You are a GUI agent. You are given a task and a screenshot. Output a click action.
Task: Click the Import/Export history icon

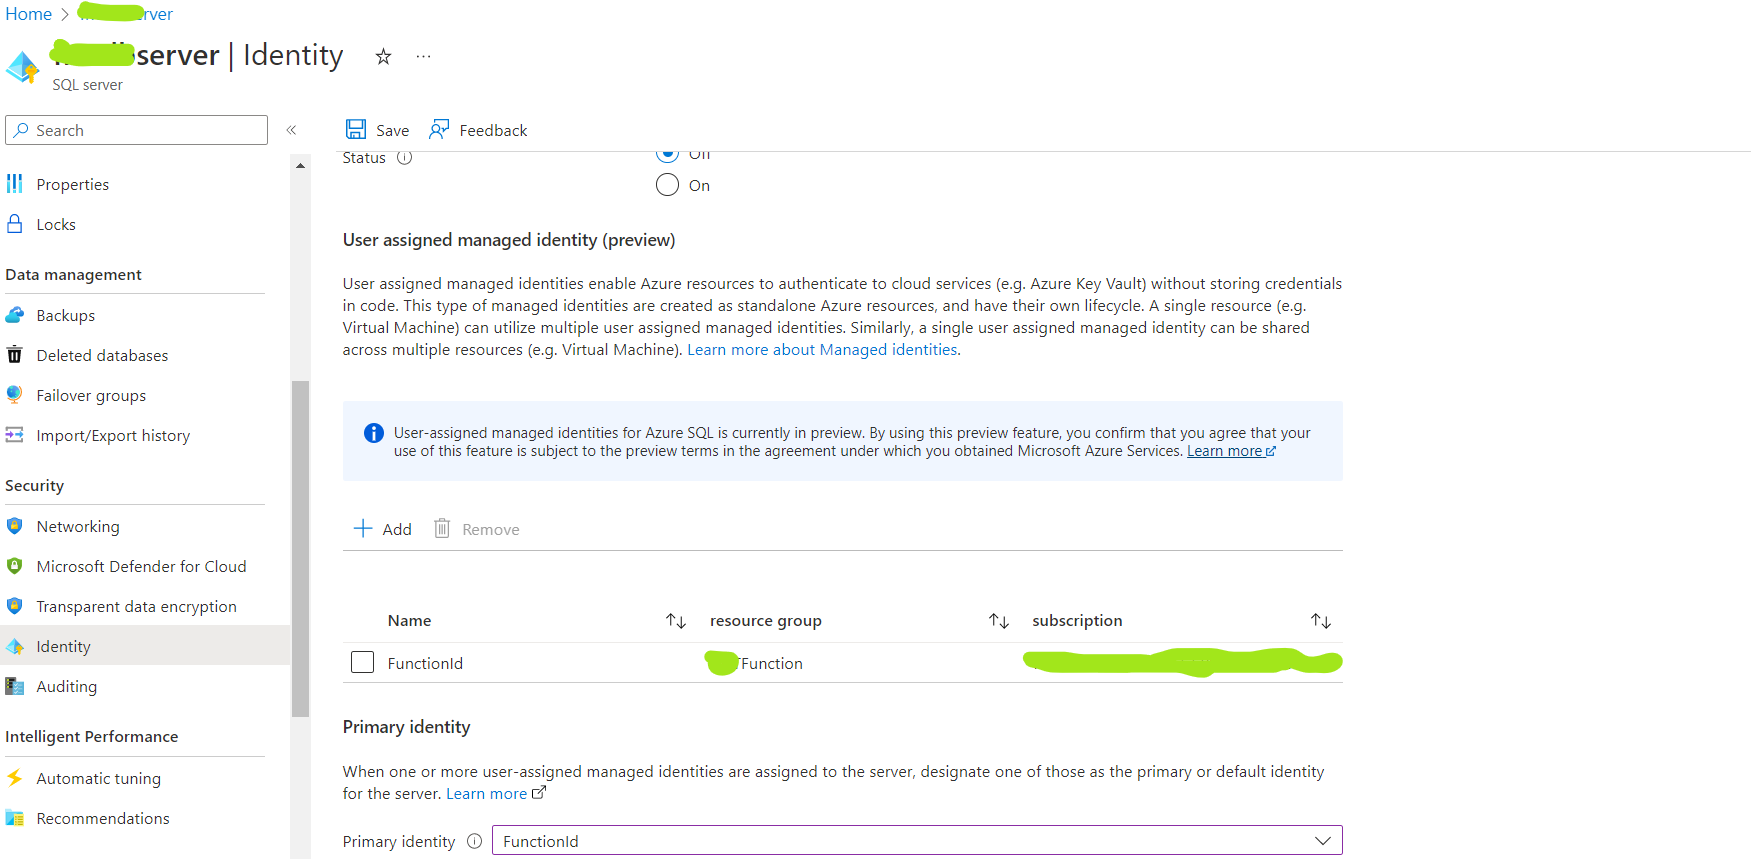14,435
